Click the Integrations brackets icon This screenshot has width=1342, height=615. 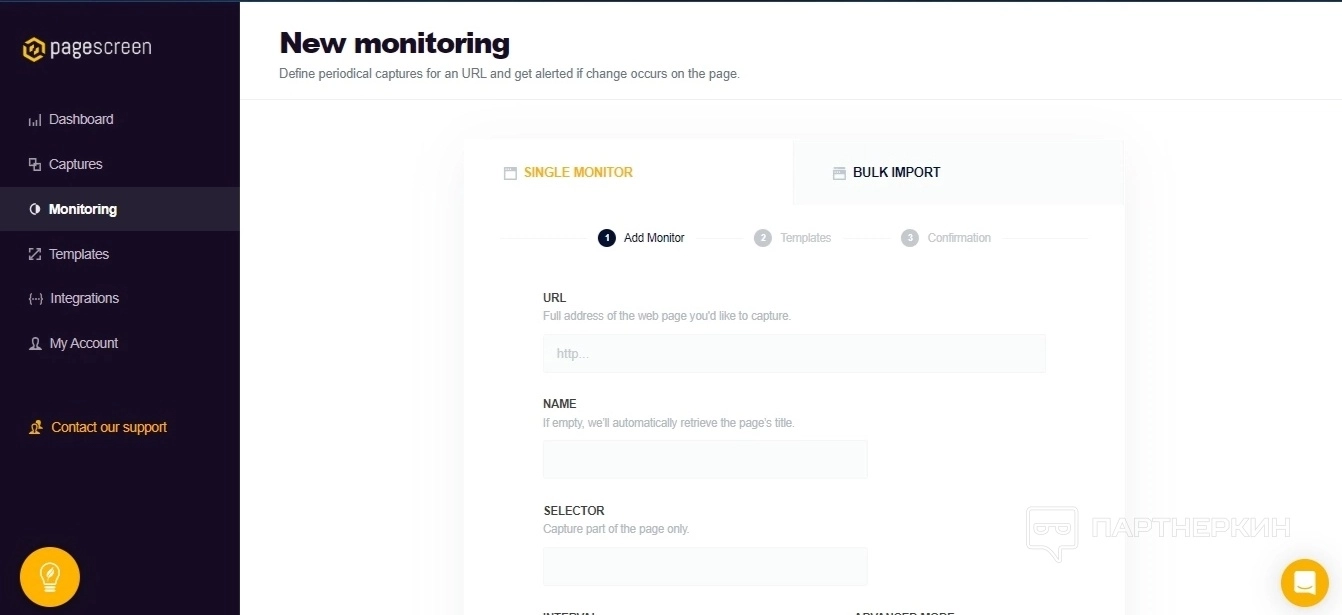36,299
